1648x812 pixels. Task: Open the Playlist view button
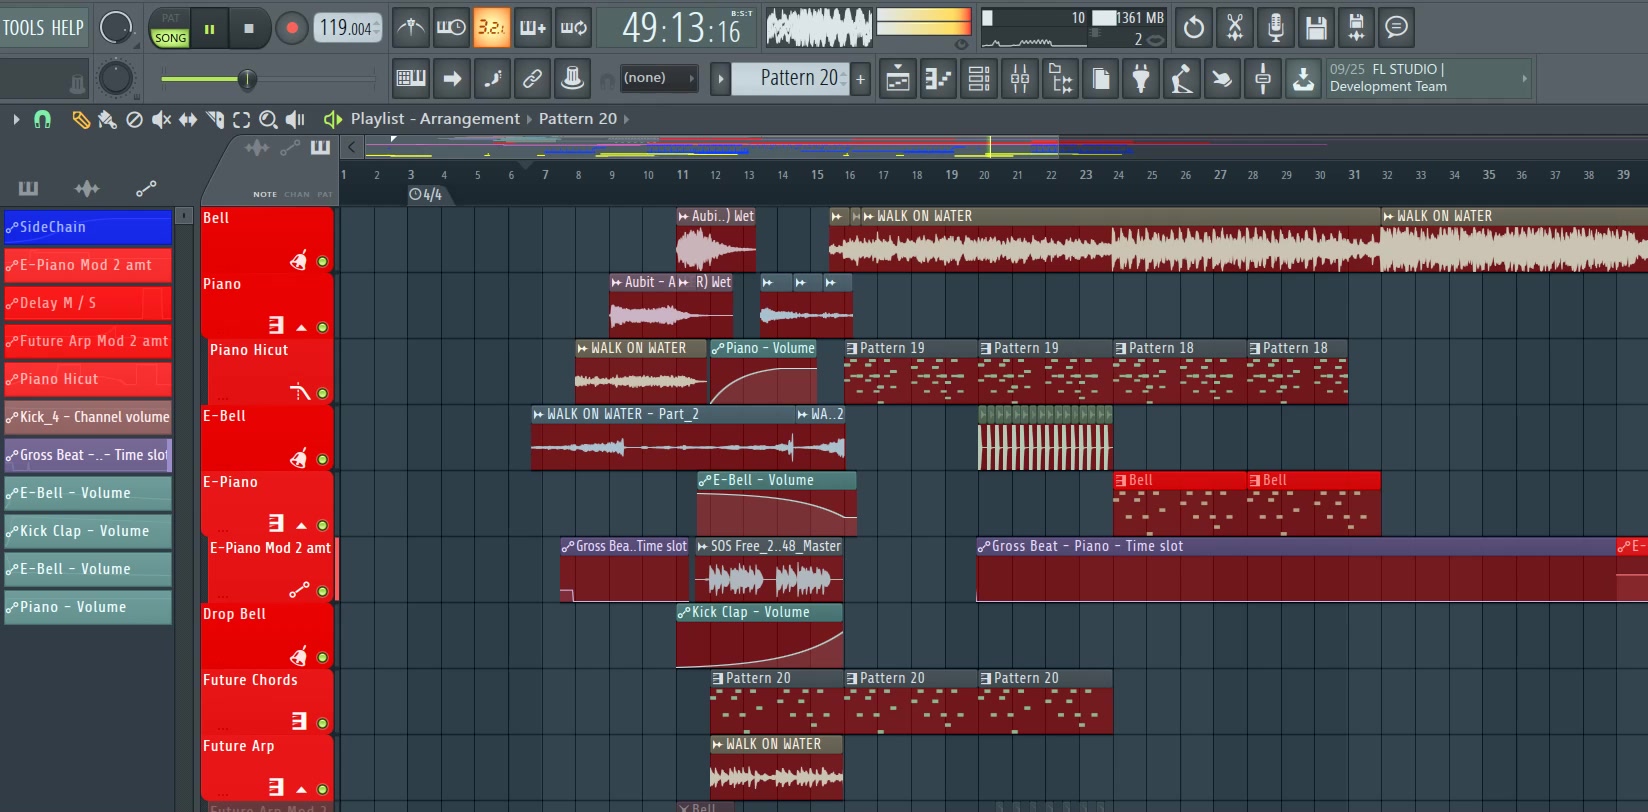click(898, 78)
